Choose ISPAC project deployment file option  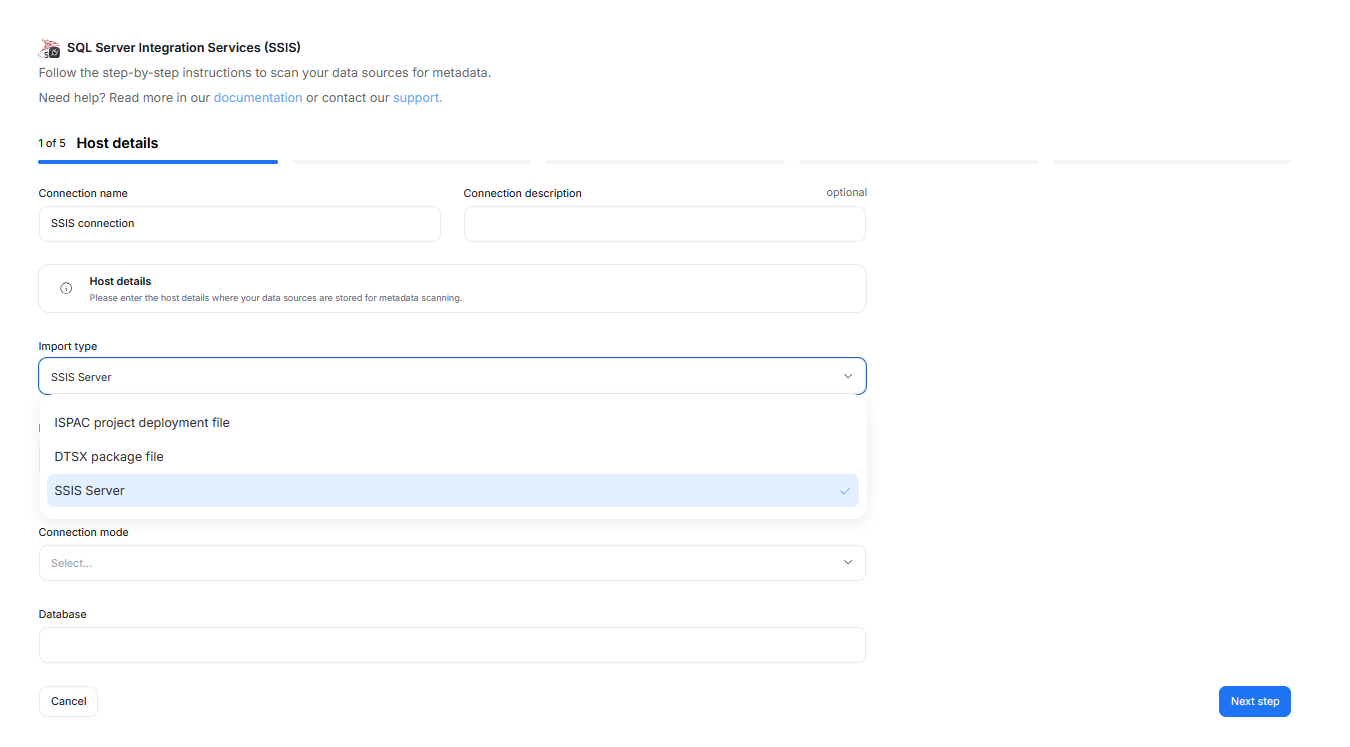point(142,423)
